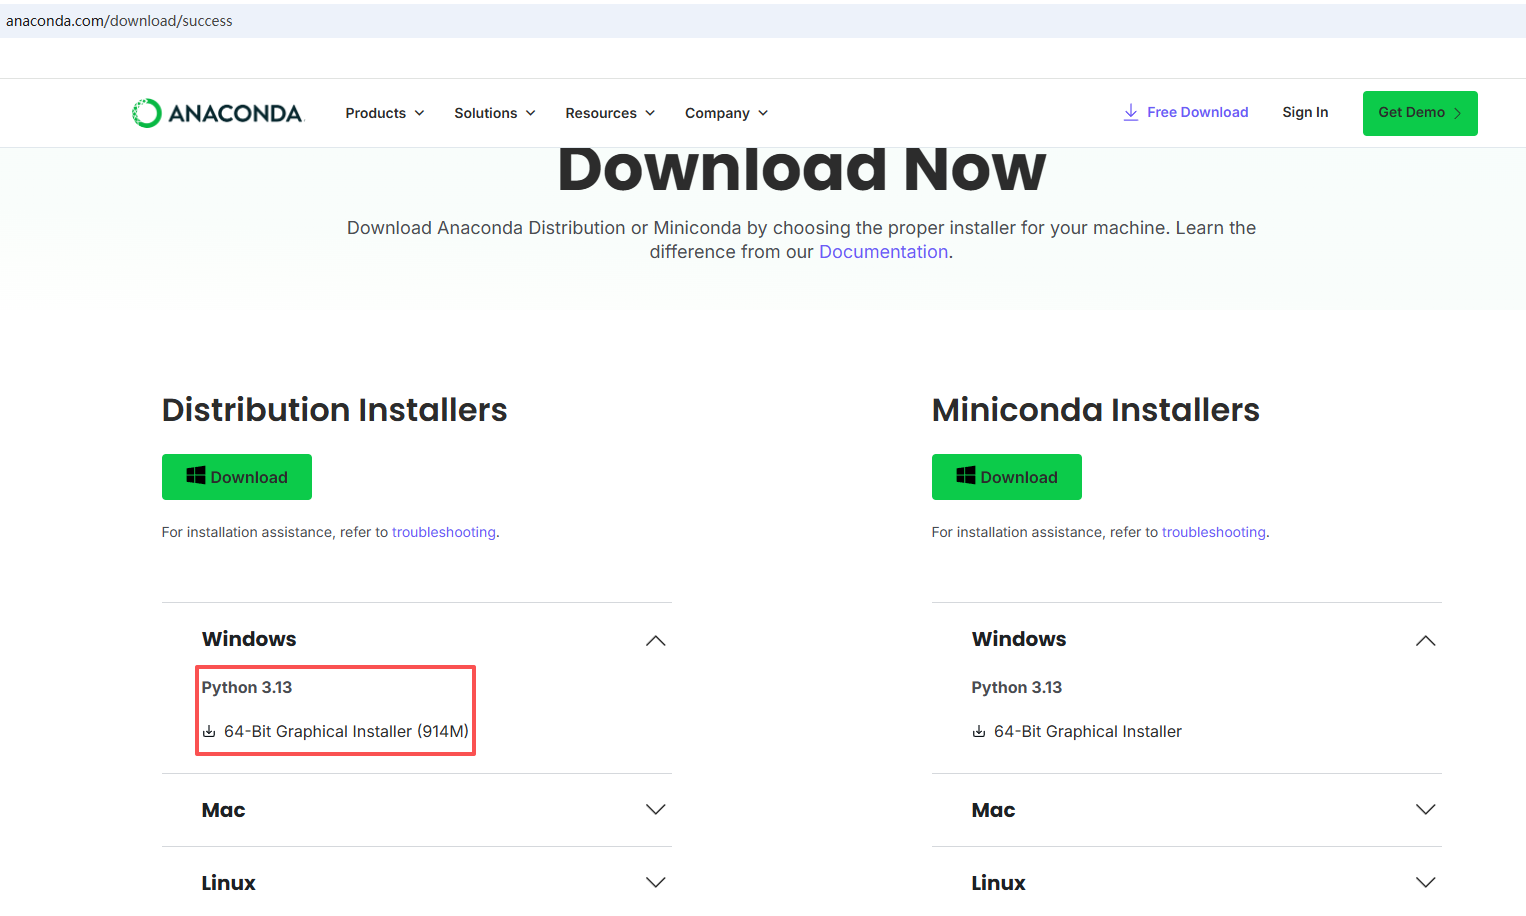This screenshot has width=1526, height=916.
Task: Collapse the Distribution Windows section
Action: tap(417, 639)
